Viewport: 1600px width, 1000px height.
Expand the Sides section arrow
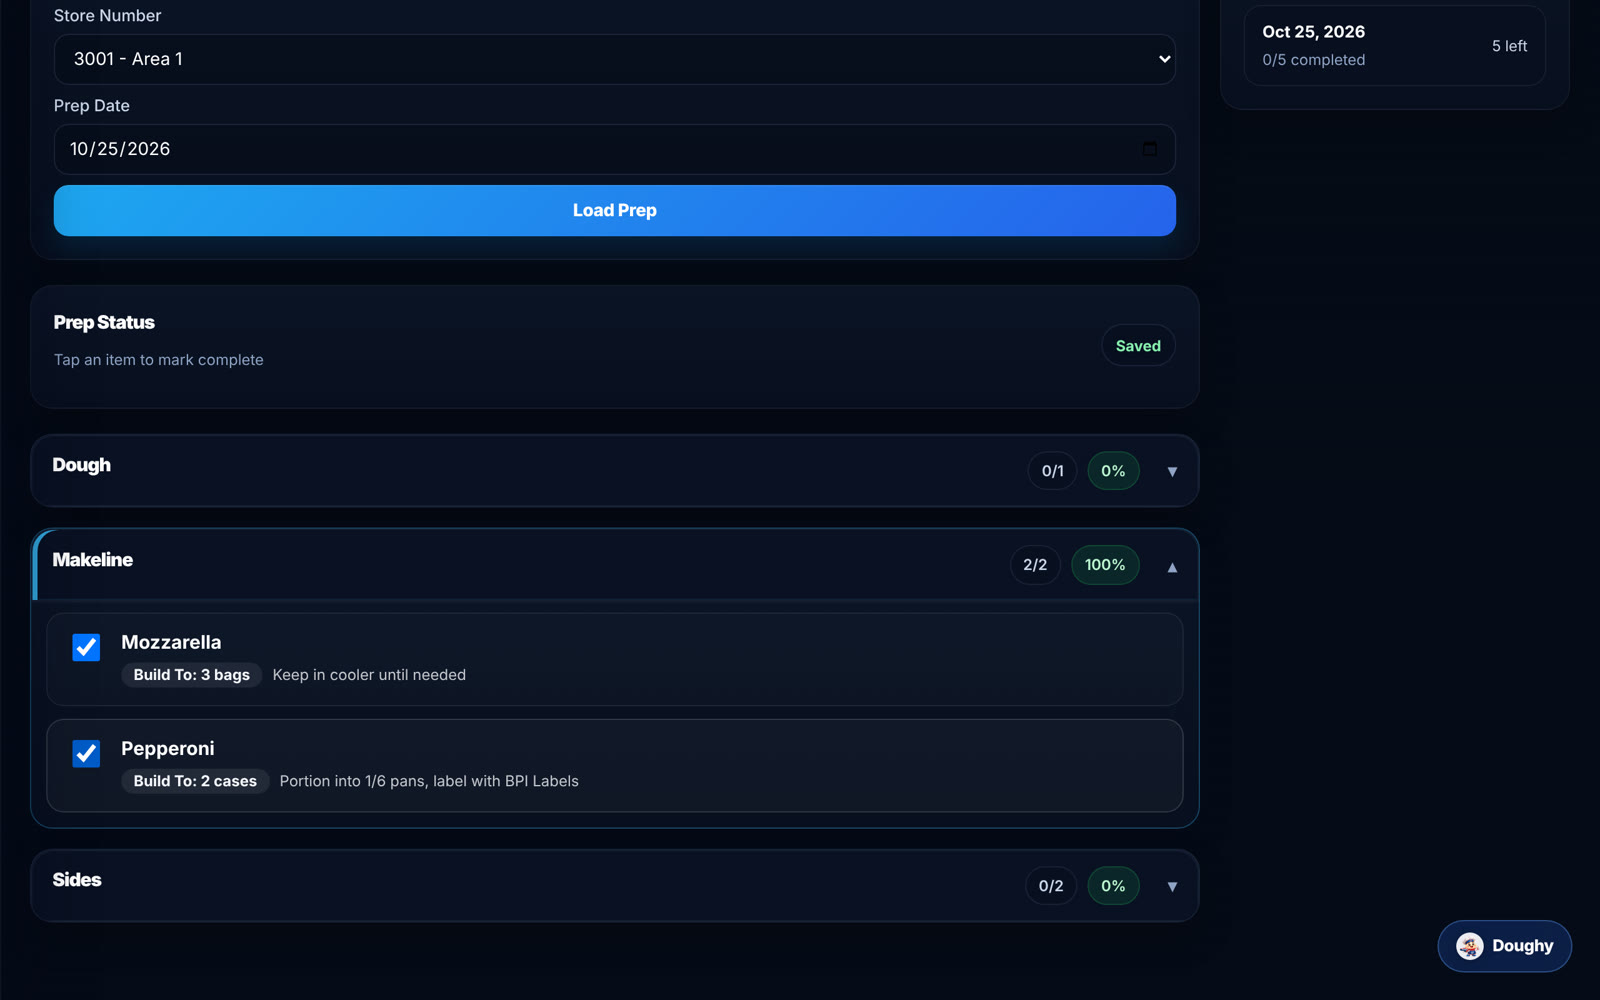point(1172,886)
